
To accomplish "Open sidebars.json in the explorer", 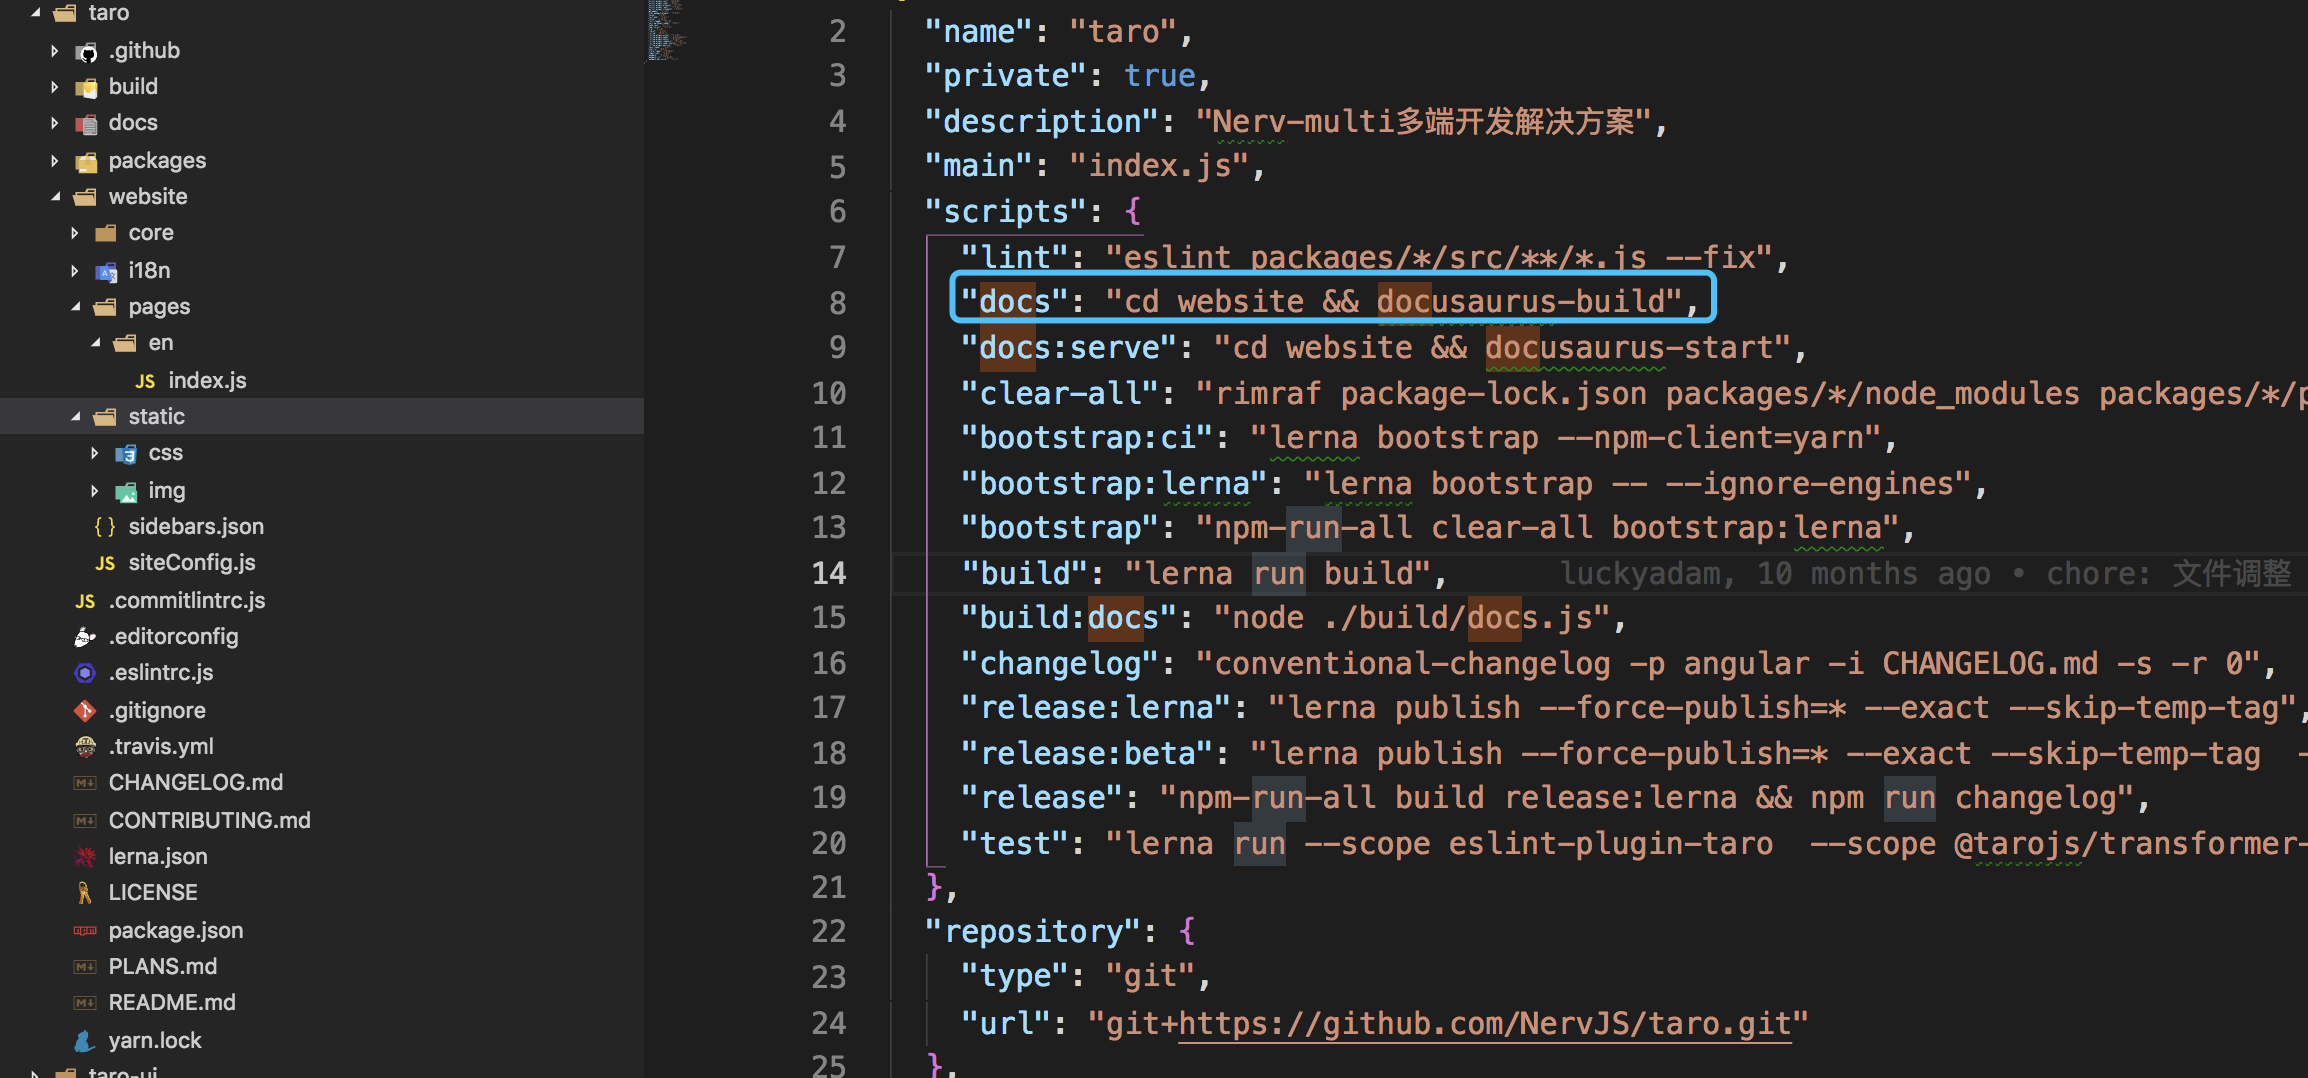I will [x=196, y=527].
